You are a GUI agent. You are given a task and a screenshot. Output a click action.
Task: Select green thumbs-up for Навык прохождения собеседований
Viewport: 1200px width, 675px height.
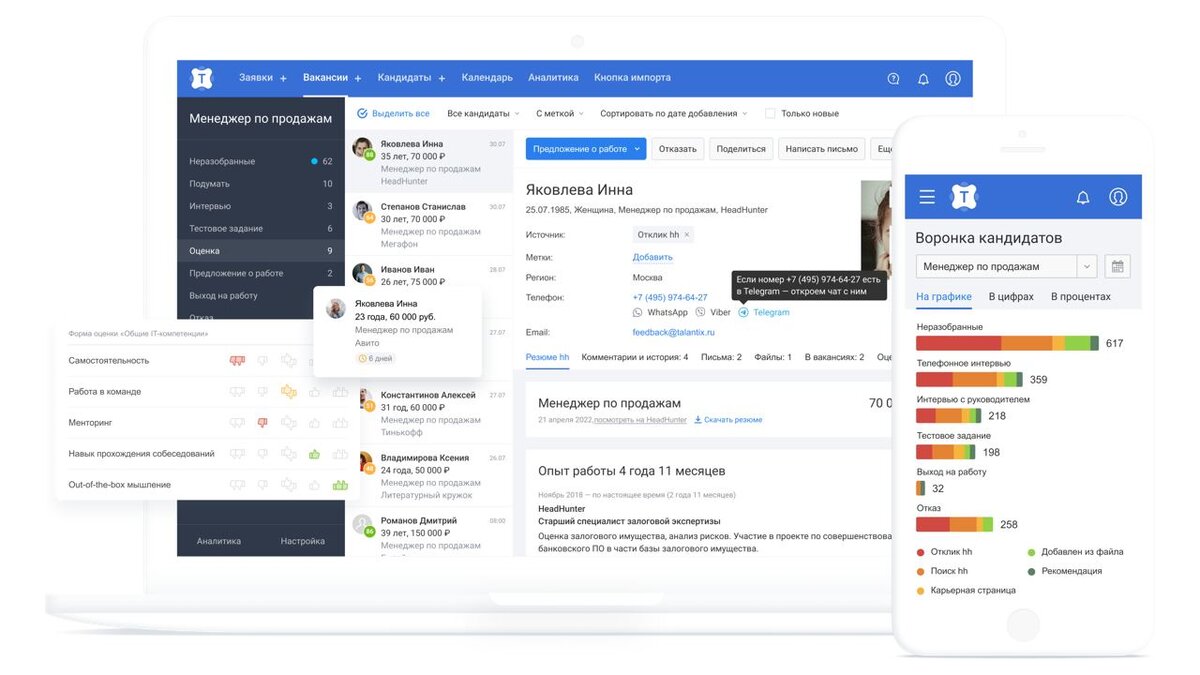[314, 454]
